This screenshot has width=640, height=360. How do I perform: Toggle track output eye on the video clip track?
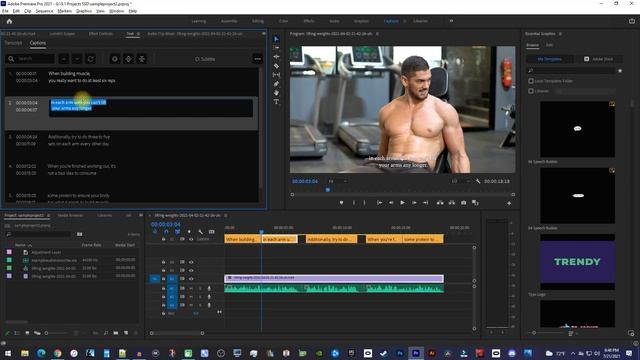[x=191, y=279]
